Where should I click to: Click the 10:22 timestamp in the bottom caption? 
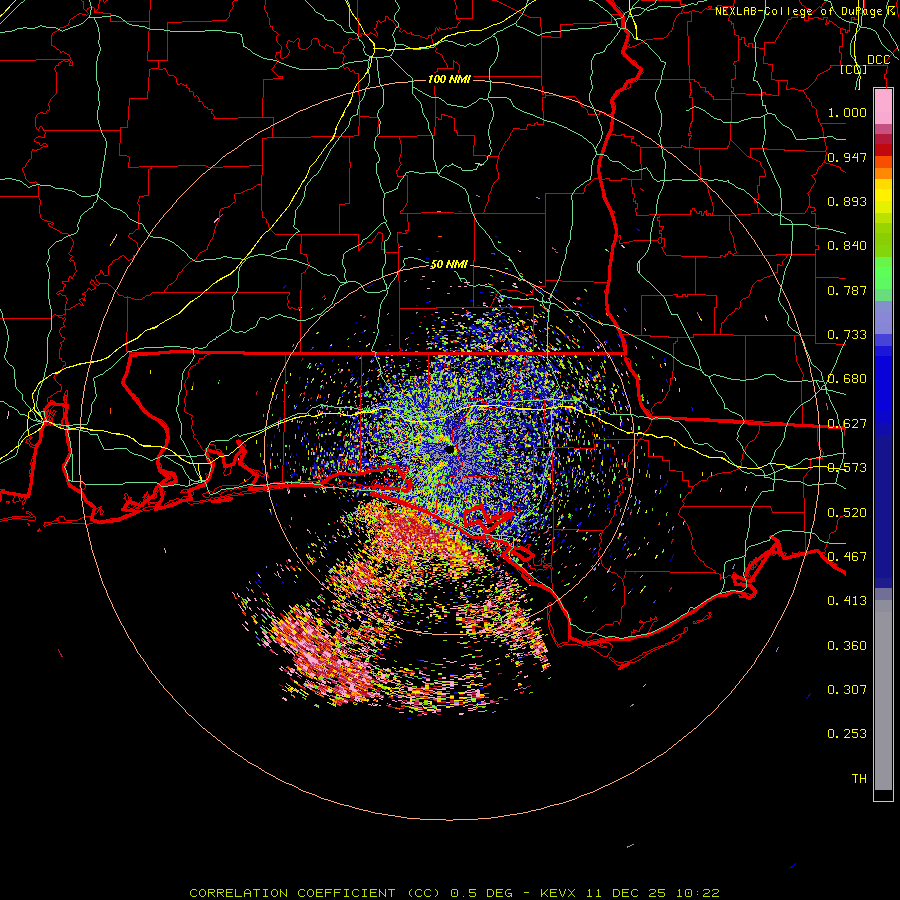(x=697, y=893)
